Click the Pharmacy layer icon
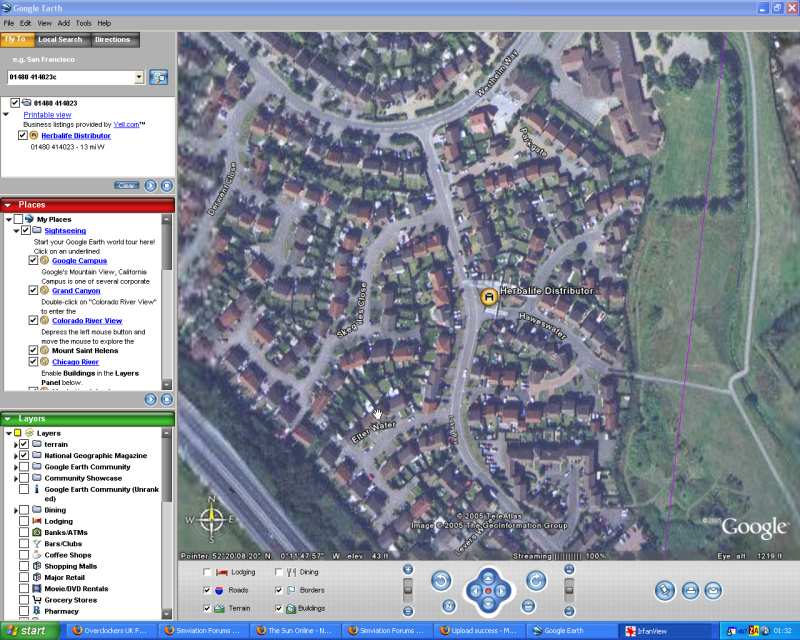The width and height of the screenshot is (800, 640). click(x=37, y=611)
